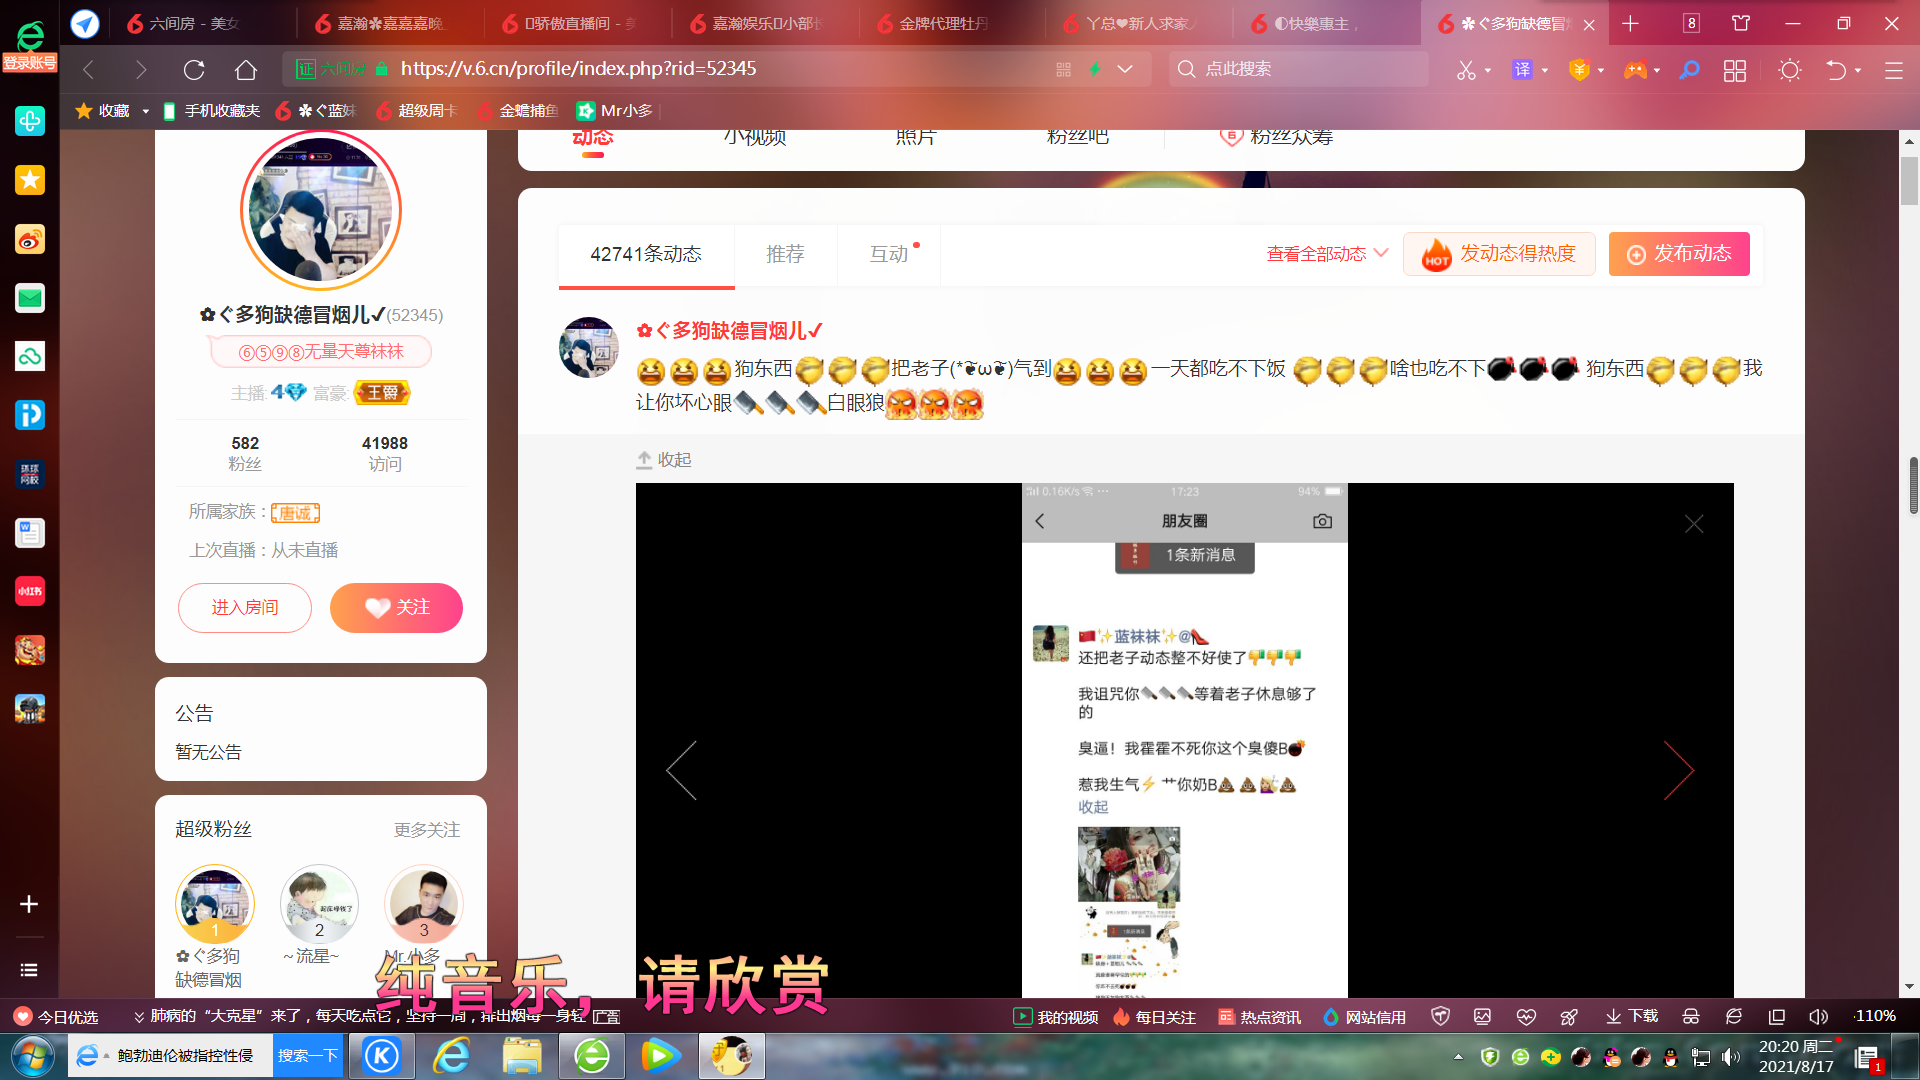Open 手机收藏夹 bookmark
Screen dimensions: 1920x1080
point(211,111)
